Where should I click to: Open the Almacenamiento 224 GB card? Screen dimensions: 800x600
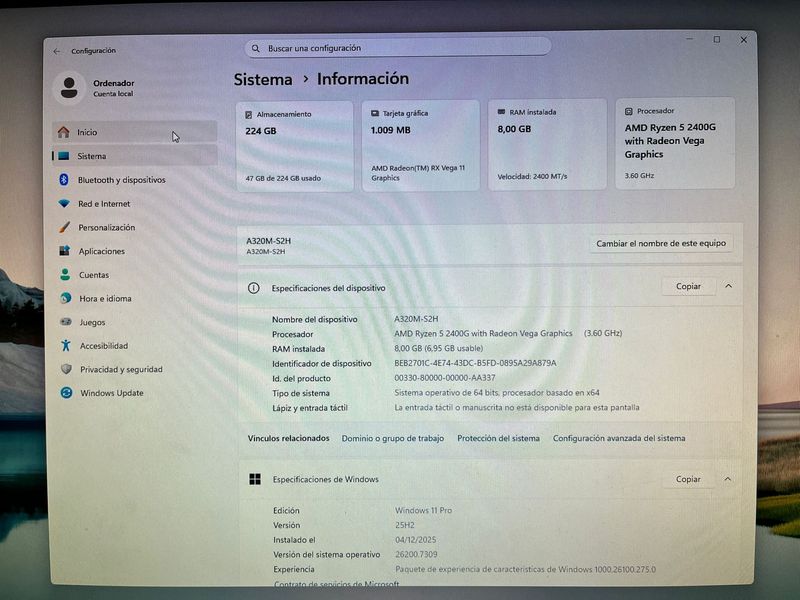pyautogui.click(x=295, y=146)
